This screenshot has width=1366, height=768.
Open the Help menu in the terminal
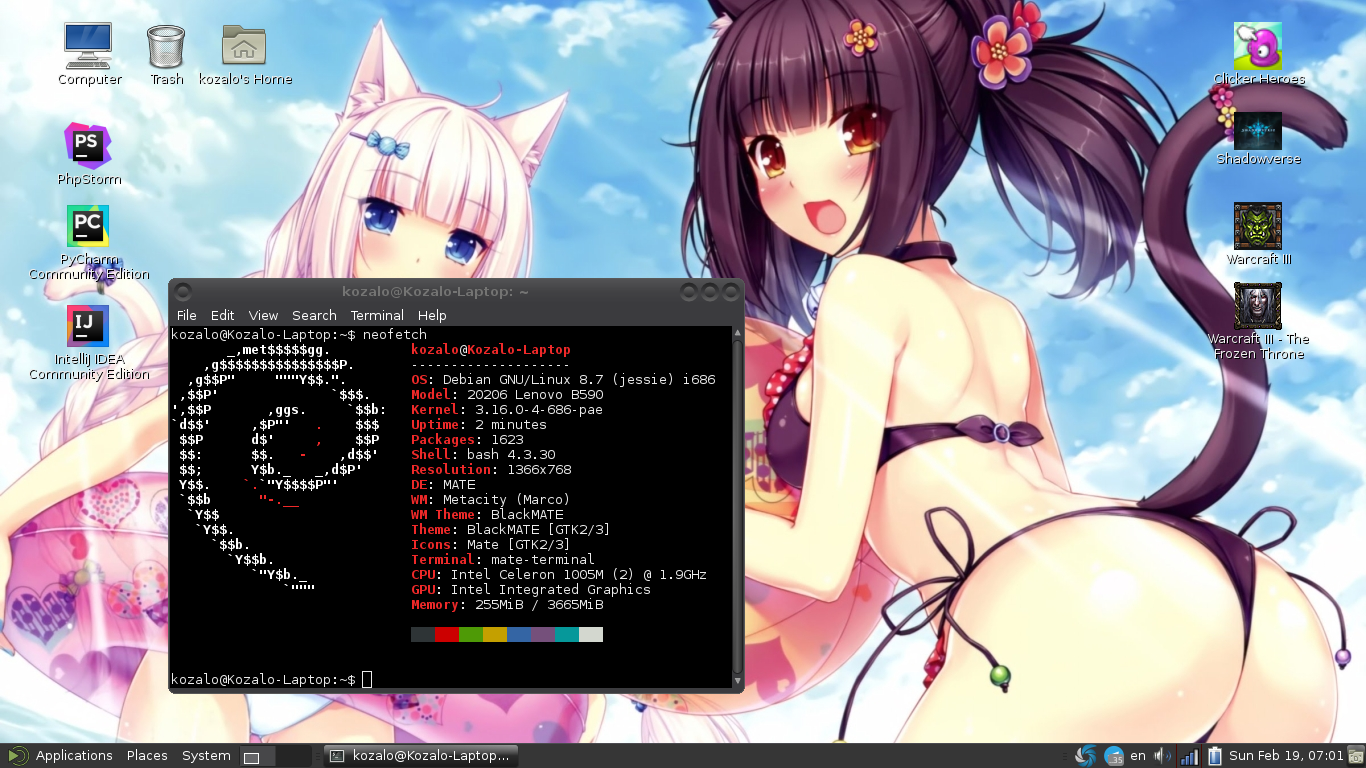pos(432,315)
